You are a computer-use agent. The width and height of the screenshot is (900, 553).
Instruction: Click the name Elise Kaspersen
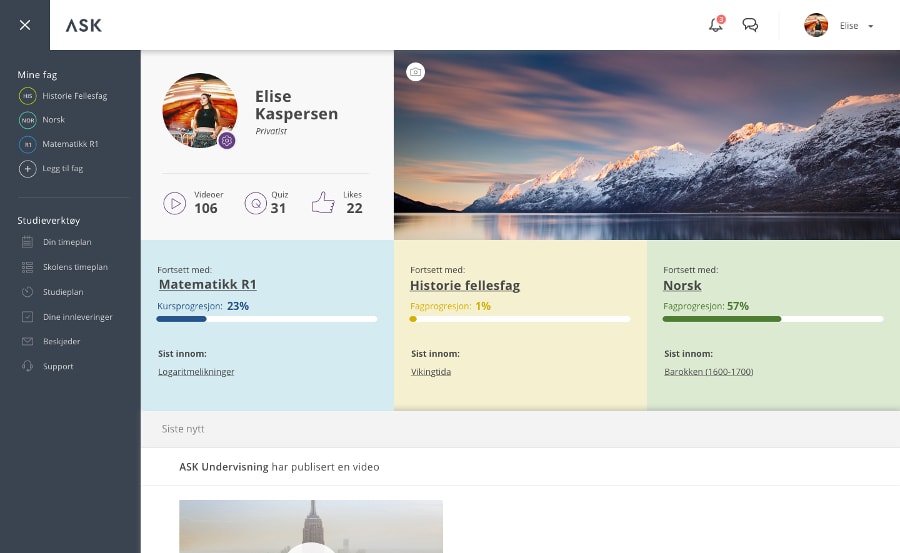(296, 105)
